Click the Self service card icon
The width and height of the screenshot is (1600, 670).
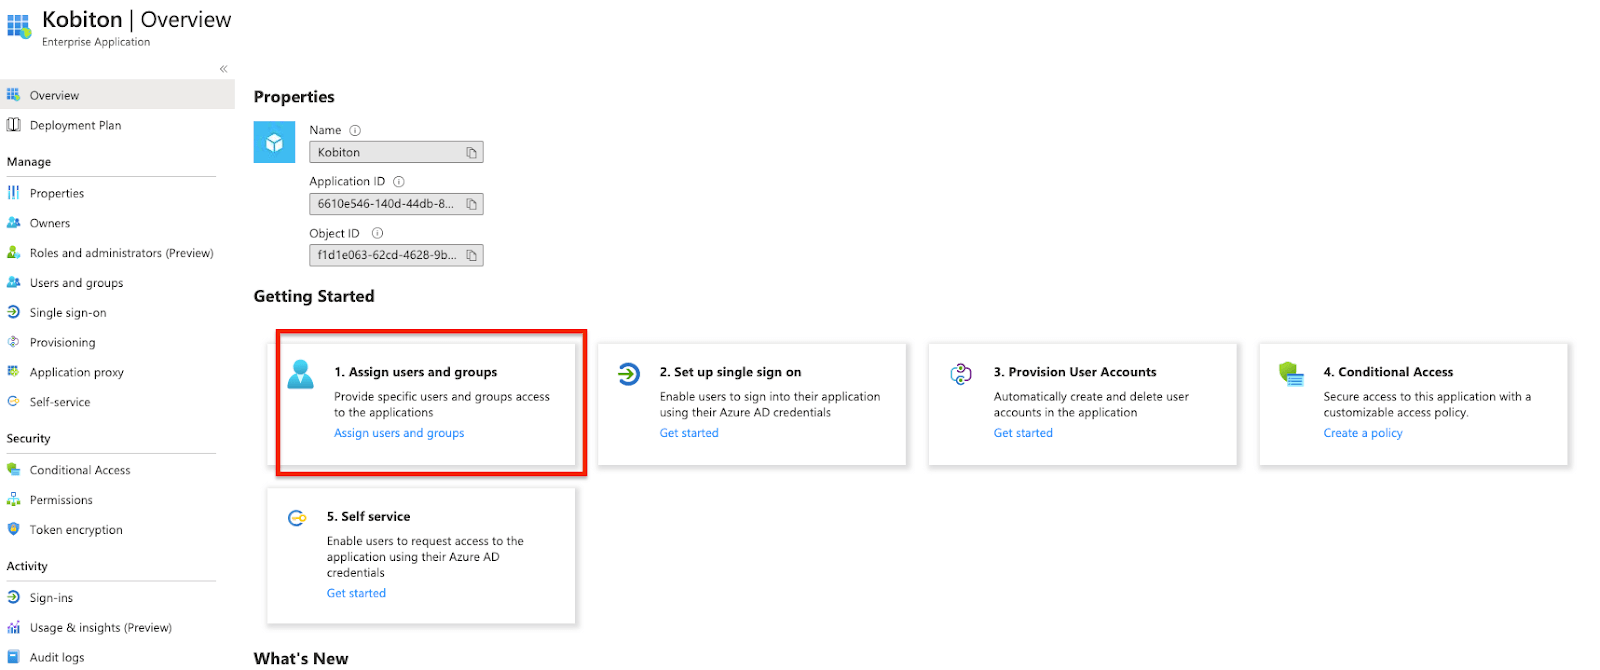pyautogui.click(x=297, y=518)
